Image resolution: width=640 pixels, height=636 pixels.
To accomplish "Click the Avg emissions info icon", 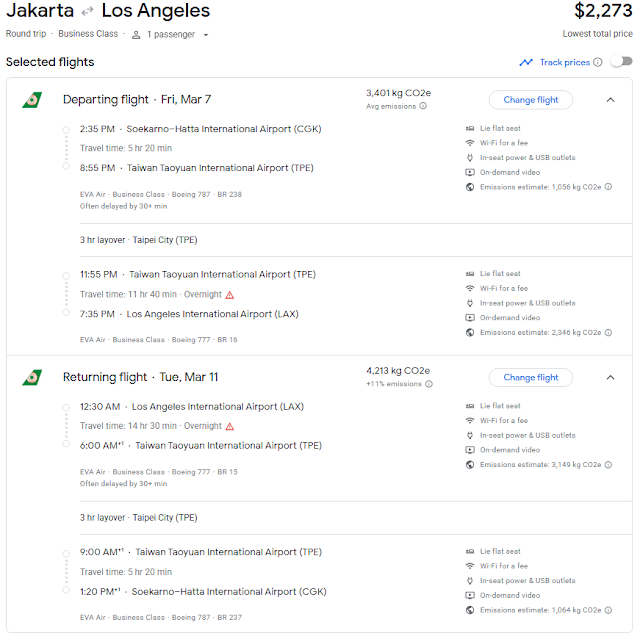I will tap(423, 106).
